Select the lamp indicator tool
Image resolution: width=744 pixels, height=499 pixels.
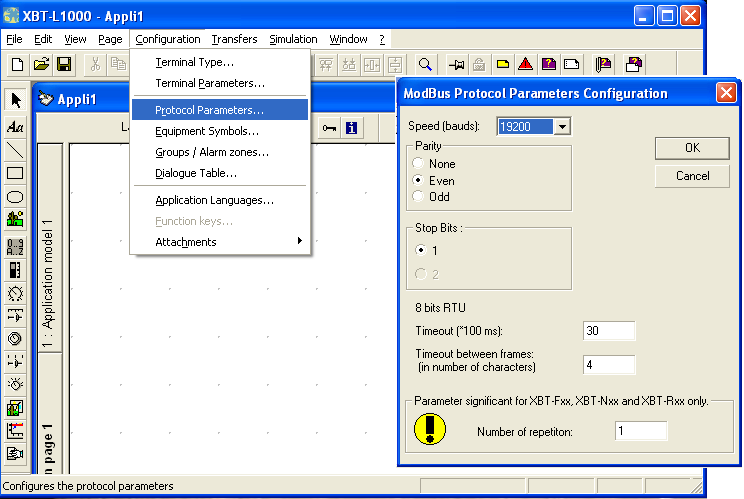click(15, 384)
